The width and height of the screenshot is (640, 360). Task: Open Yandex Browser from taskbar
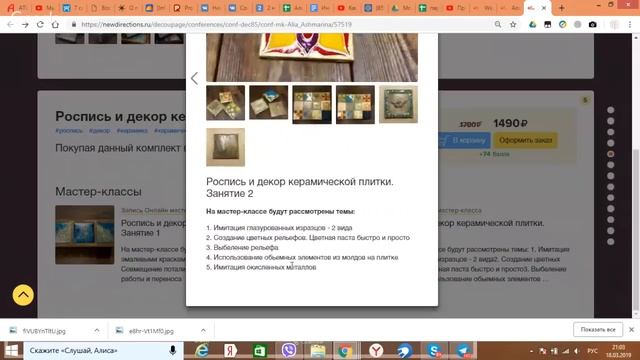pos(376,351)
